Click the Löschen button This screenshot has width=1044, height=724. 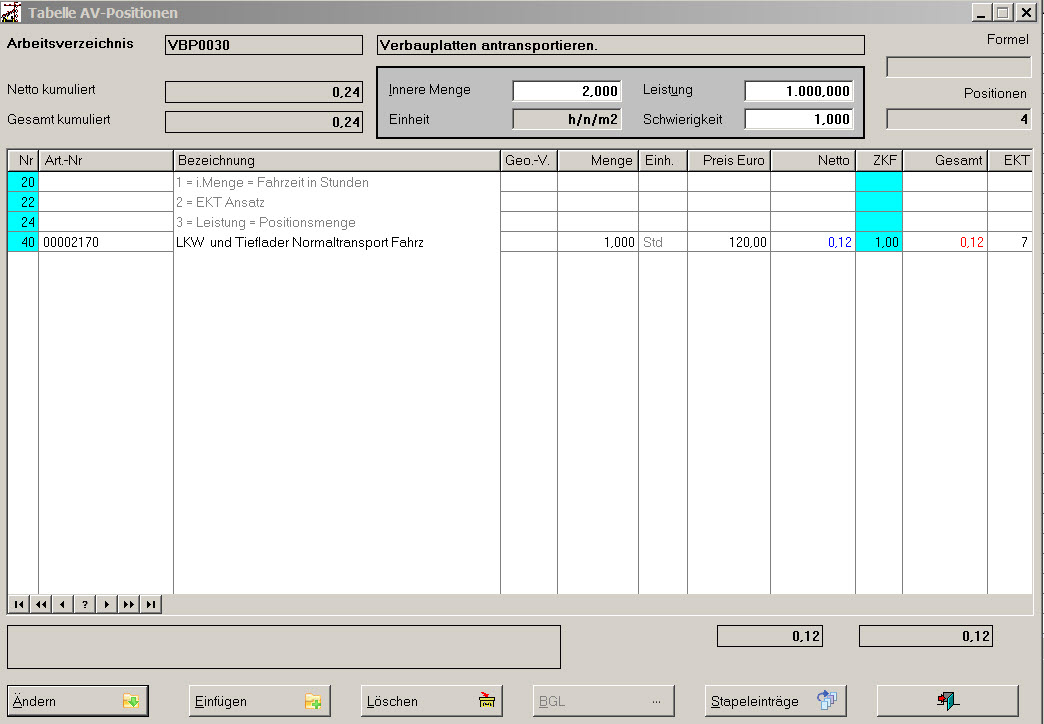tap(431, 701)
